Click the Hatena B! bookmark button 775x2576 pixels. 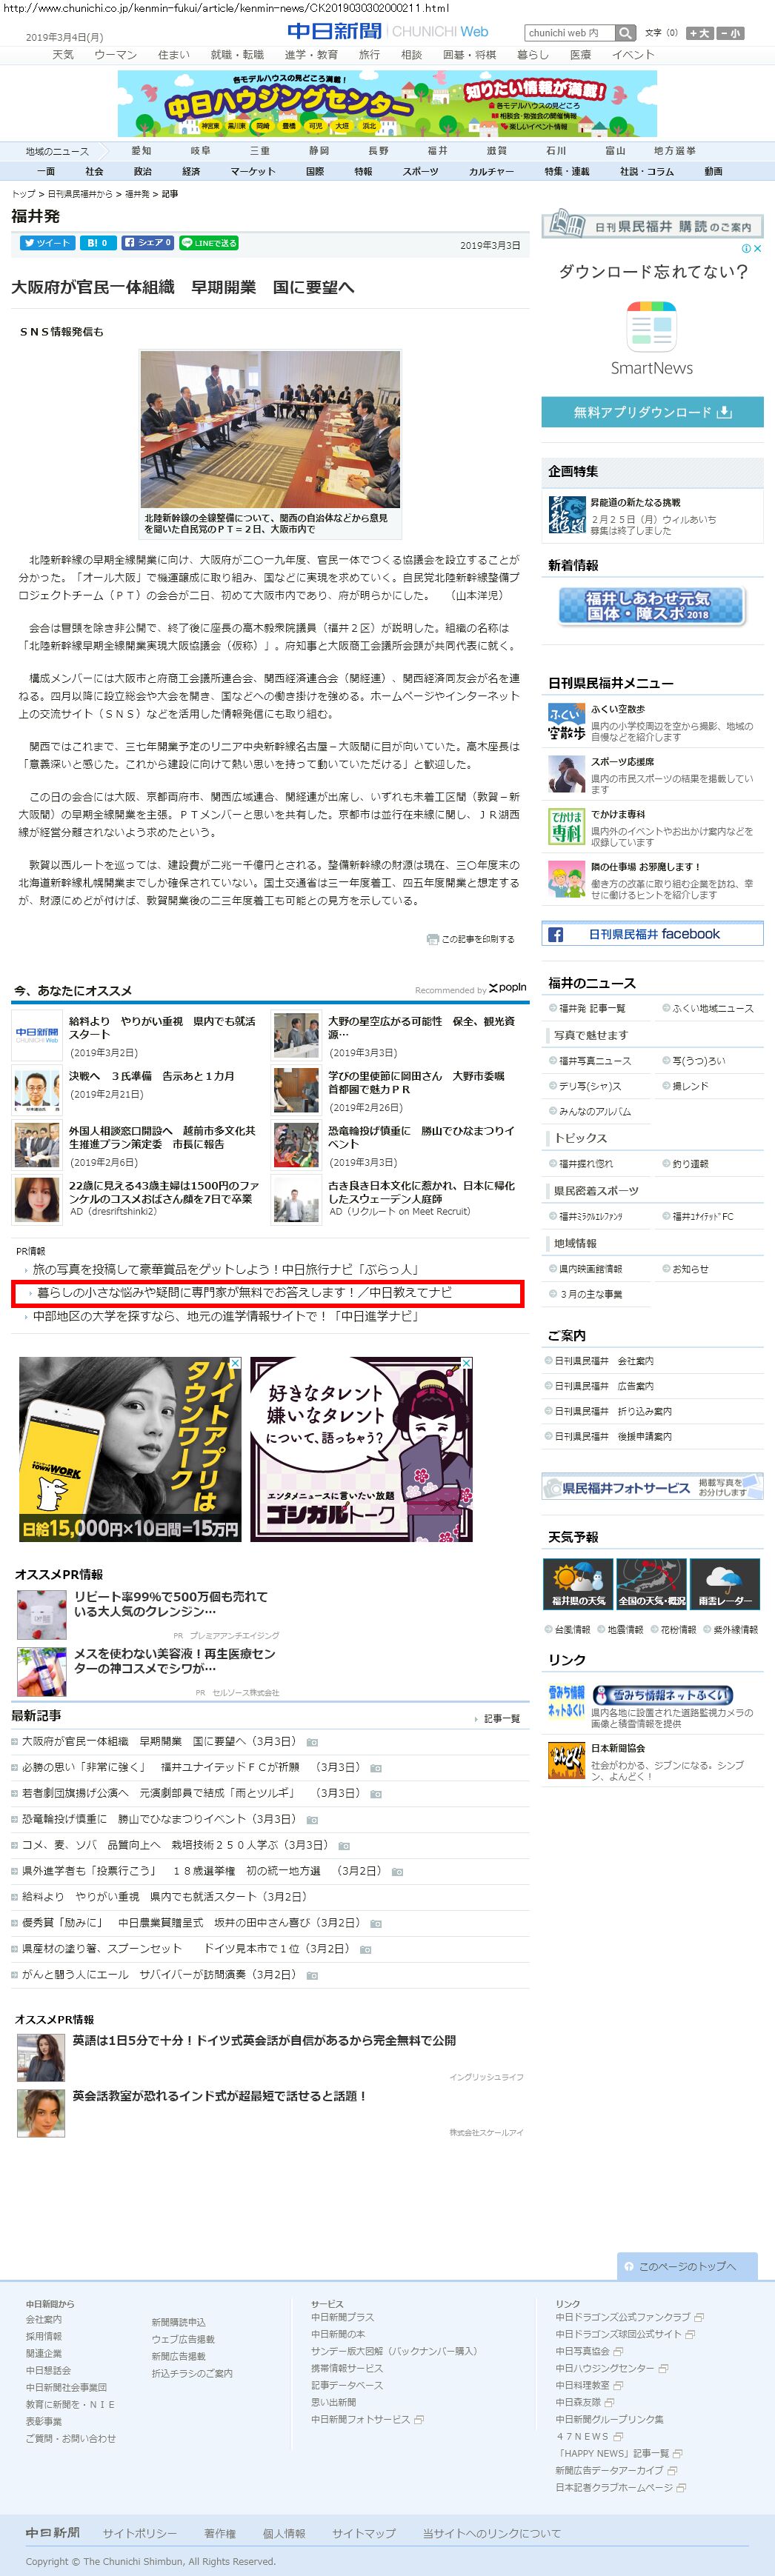coord(97,243)
